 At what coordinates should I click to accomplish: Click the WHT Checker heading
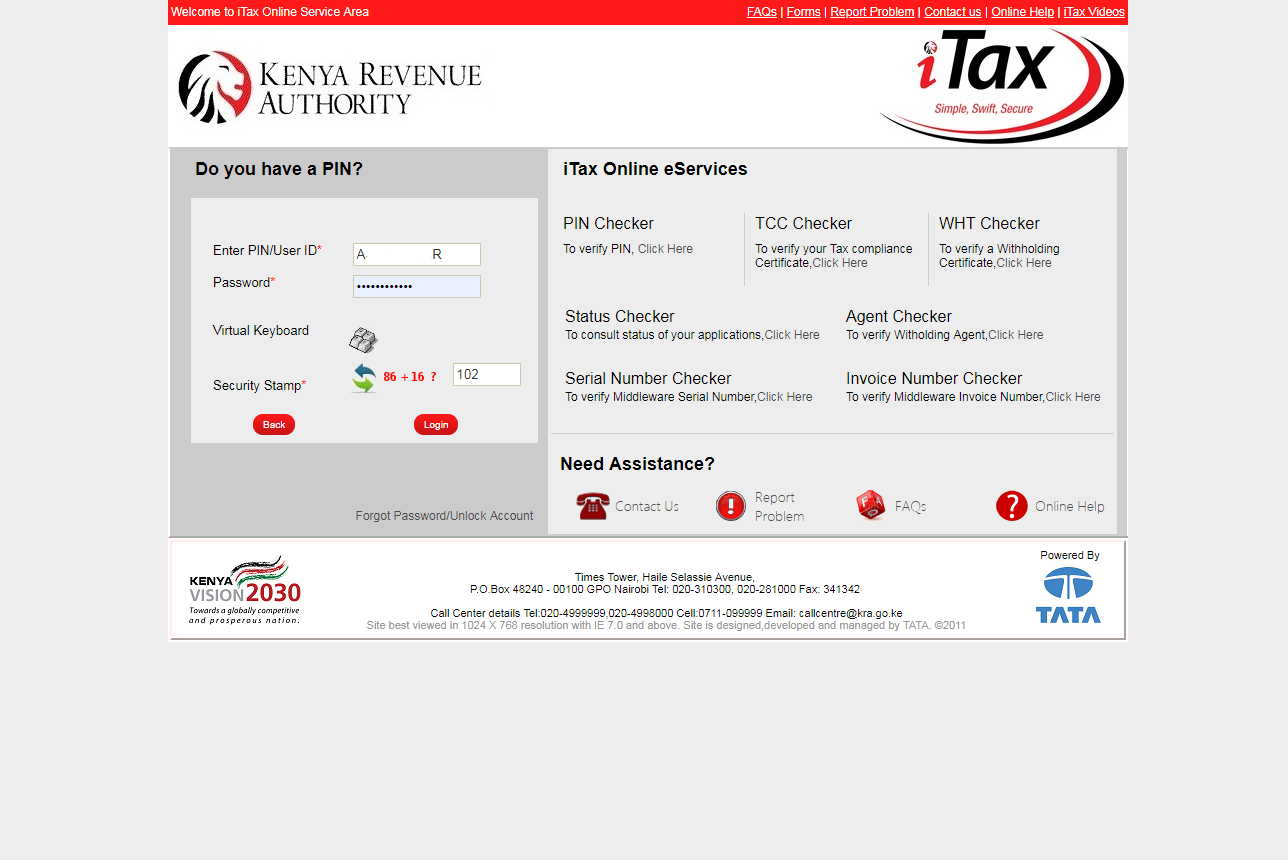click(x=989, y=223)
